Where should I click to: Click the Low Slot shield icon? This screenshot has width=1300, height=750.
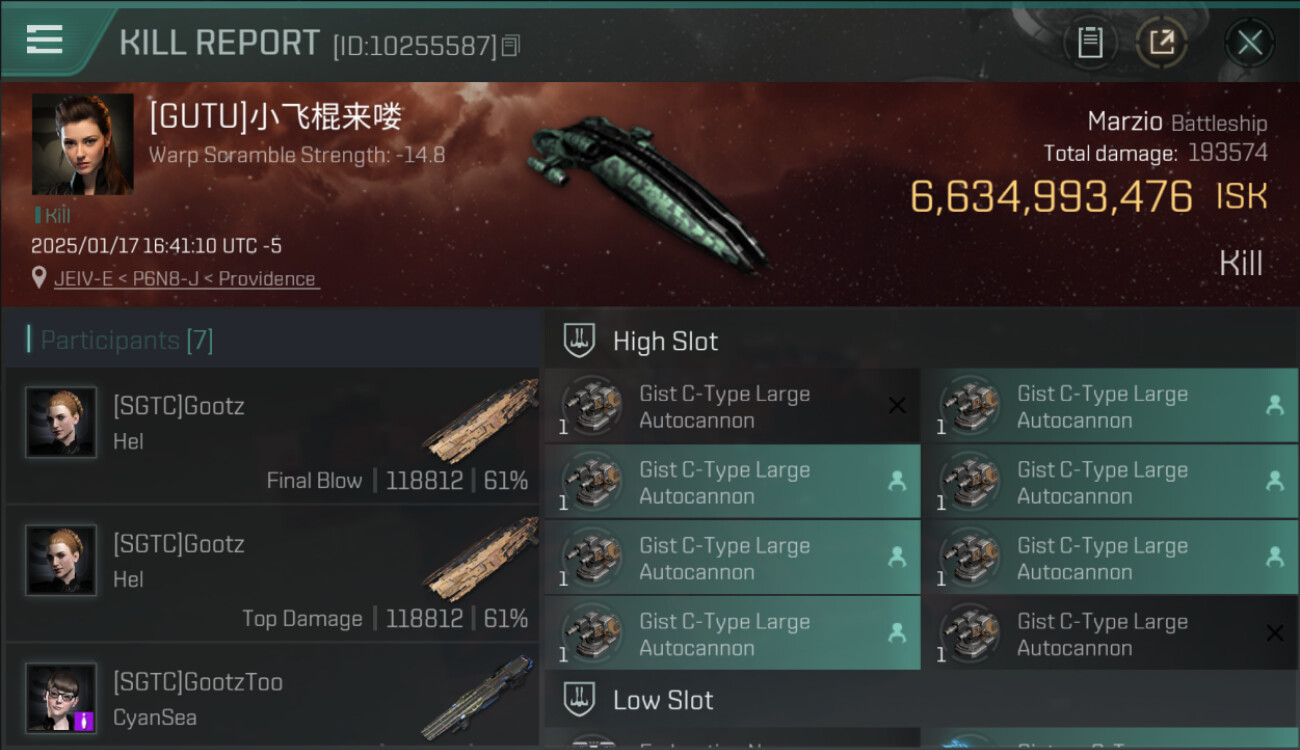(579, 699)
